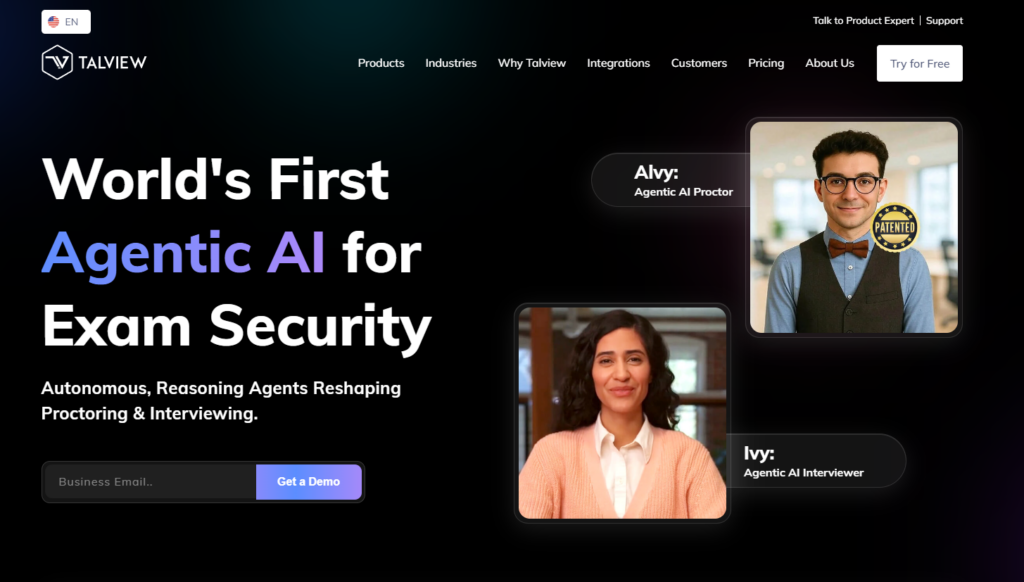Select Alvy's portrait image
The width and height of the screenshot is (1024, 582).
(x=854, y=227)
